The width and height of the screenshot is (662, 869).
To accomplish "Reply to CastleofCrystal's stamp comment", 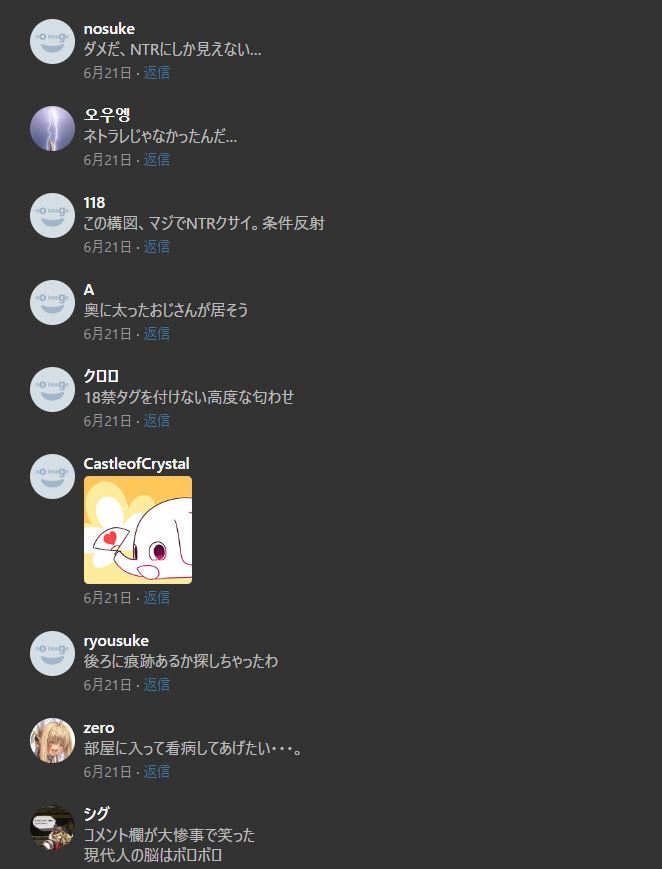I will click(x=157, y=597).
